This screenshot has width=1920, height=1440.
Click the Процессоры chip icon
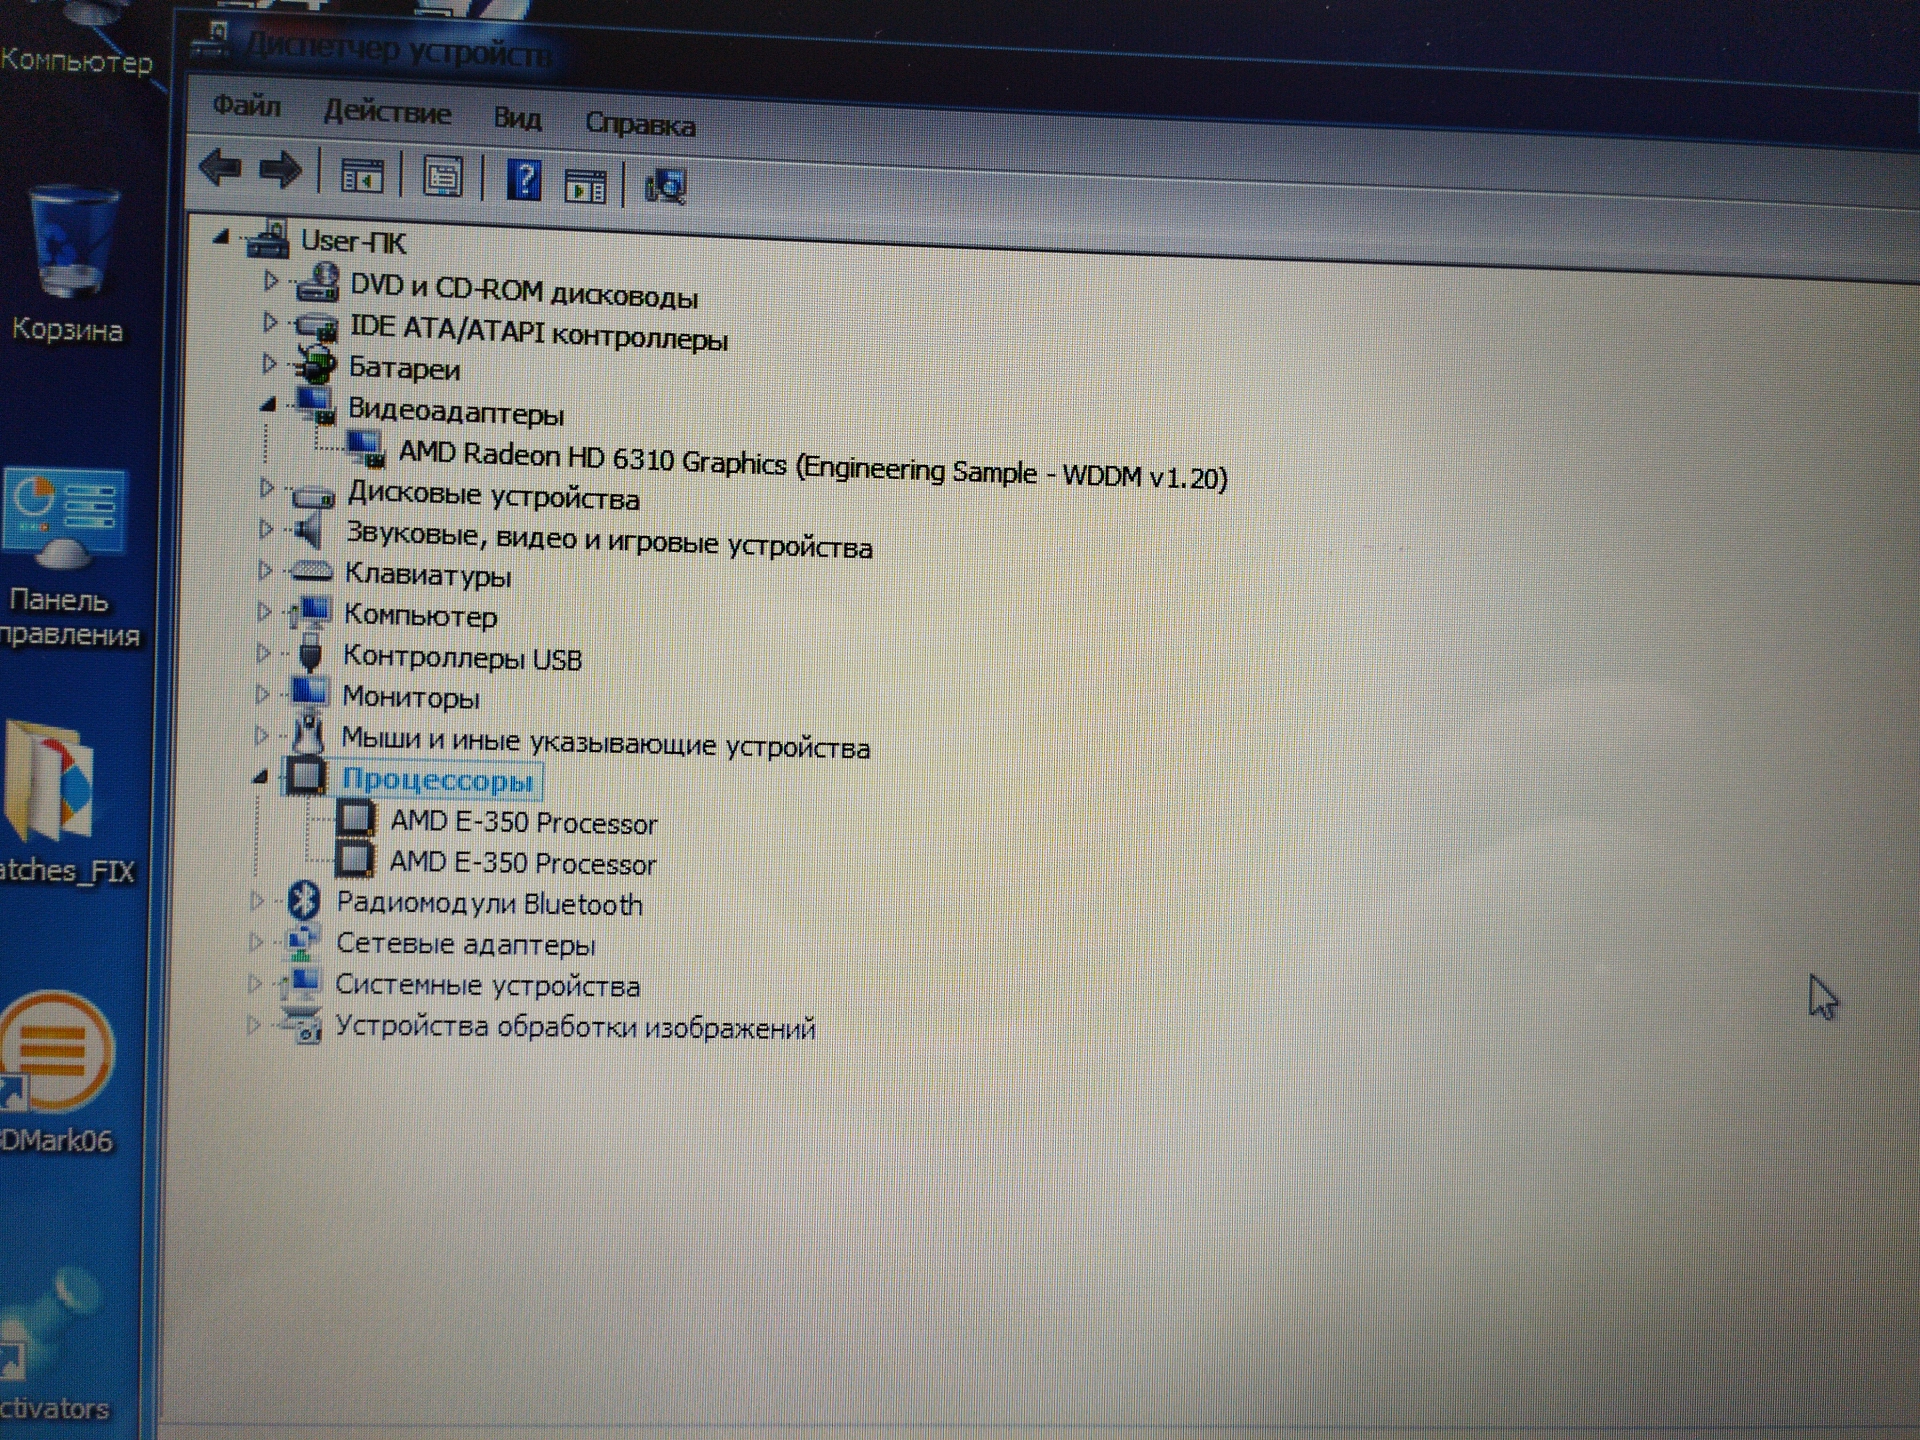(305, 776)
